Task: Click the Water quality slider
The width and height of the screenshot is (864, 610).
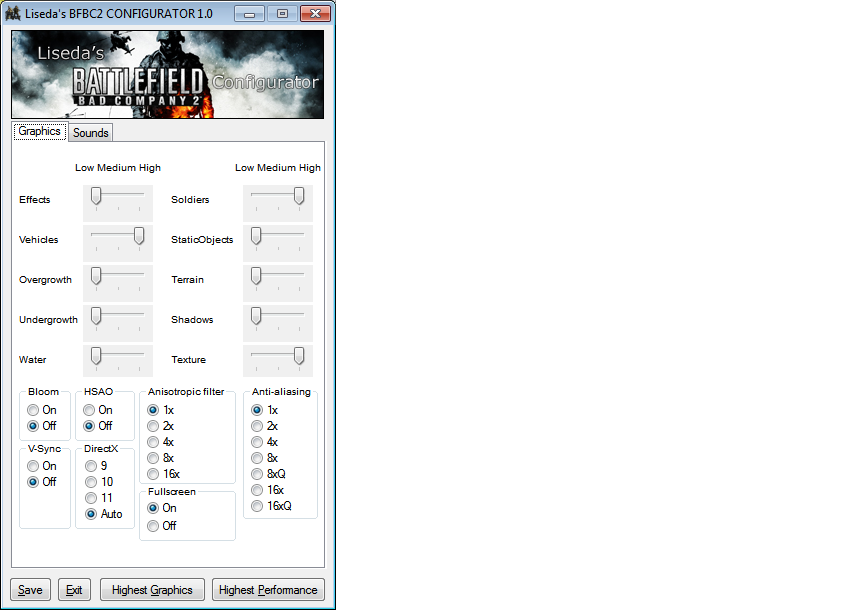Action: tap(118, 363)
